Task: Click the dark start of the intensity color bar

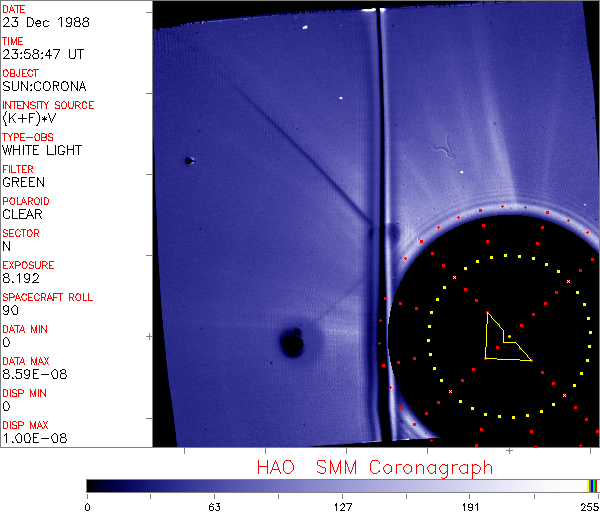Action: coord(92,485)
